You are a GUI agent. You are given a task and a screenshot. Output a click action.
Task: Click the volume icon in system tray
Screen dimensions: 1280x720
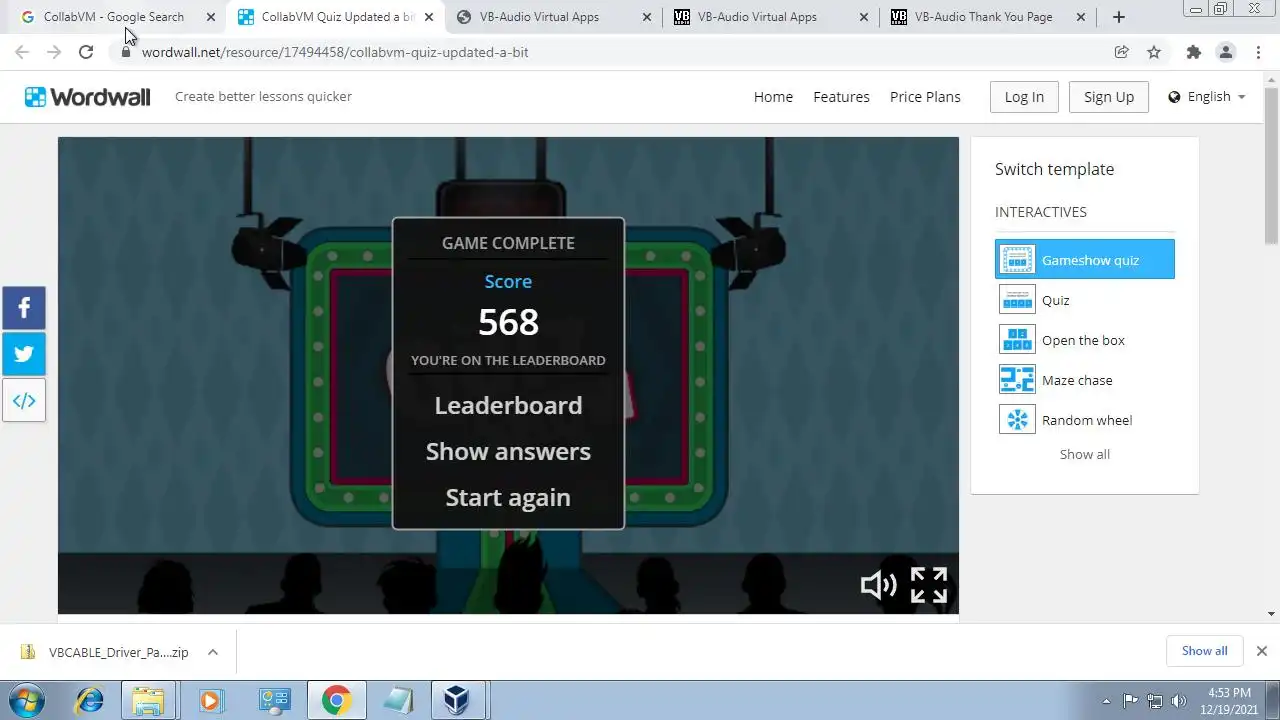coord(1179,701)
